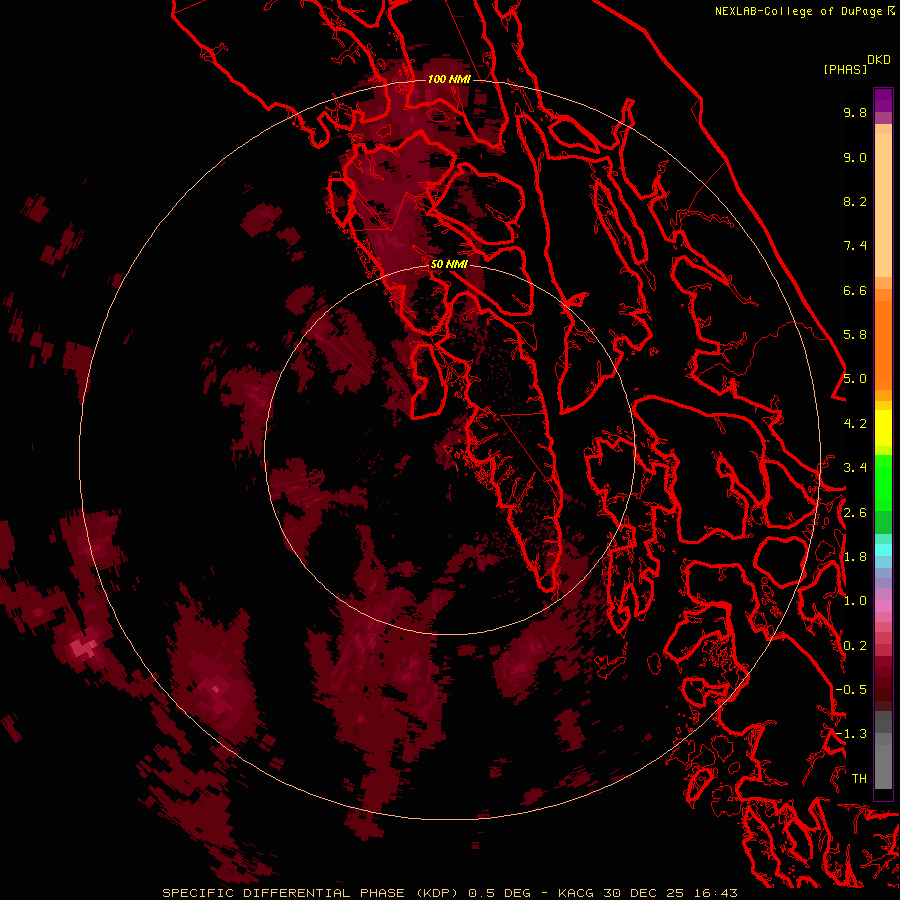Image resolution: width=900 pixels, height=900 pixels.
Task: Click the 5.8 scale value
Action: pyautogui.click(x=855, y=335)
